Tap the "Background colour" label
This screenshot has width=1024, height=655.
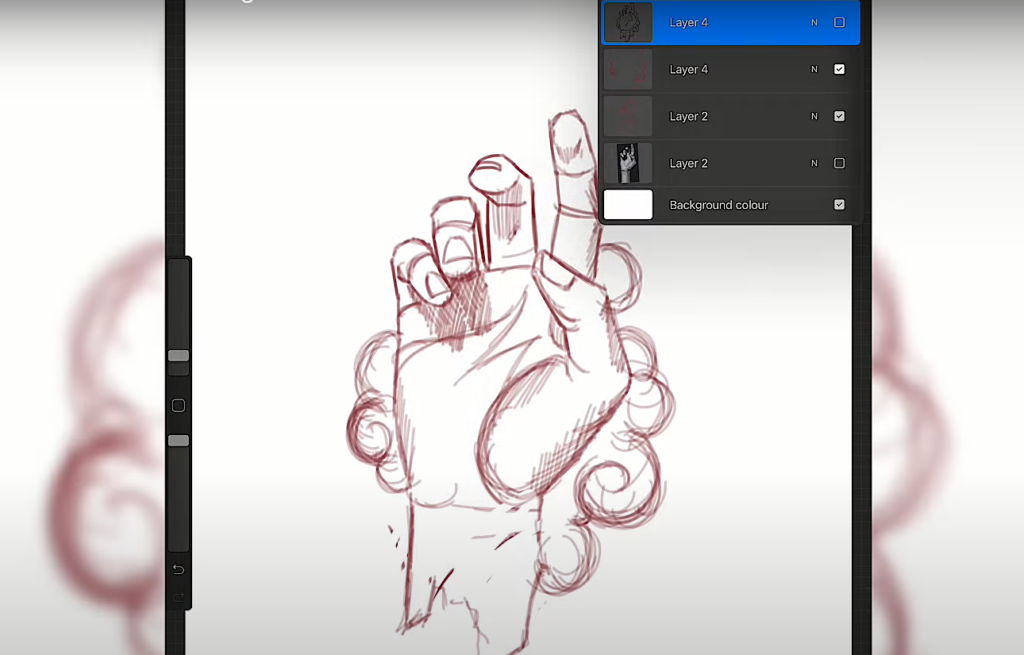click(718, 205)
